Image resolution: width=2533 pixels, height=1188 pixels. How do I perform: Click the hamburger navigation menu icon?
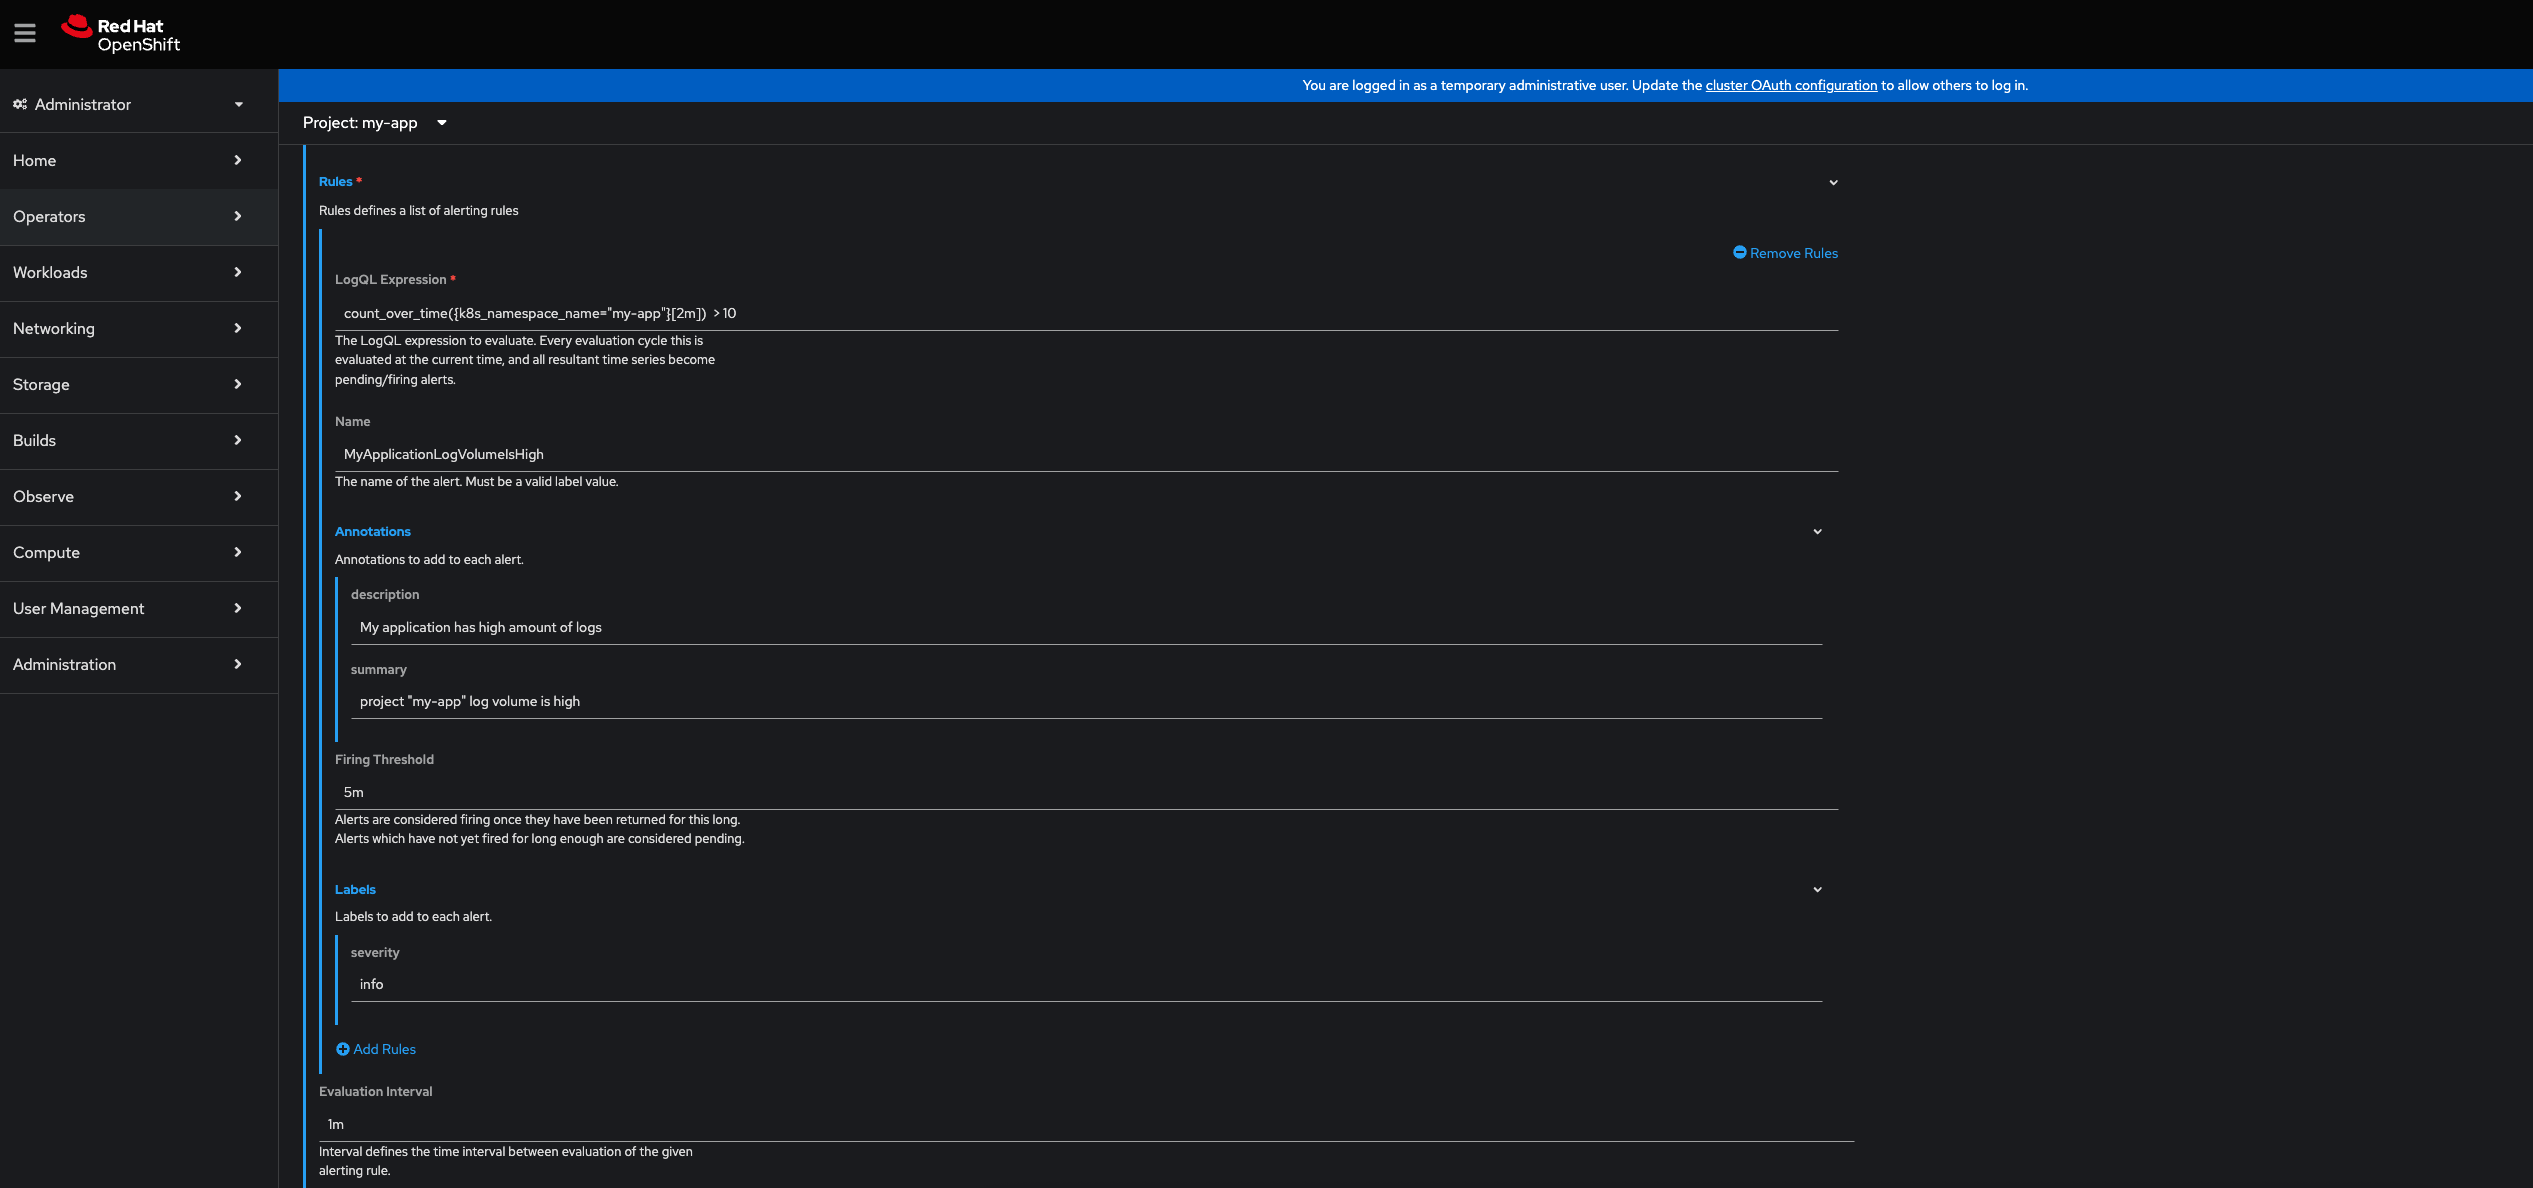point(25,33)
